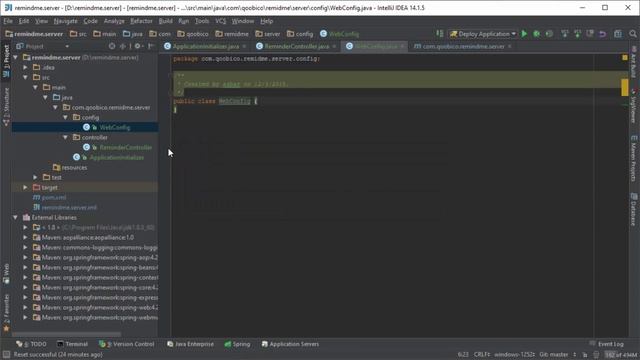Viewport: 640px width, 360px height.
Task: Click the VCS Compare/History icon
Action: pos(590,34)
